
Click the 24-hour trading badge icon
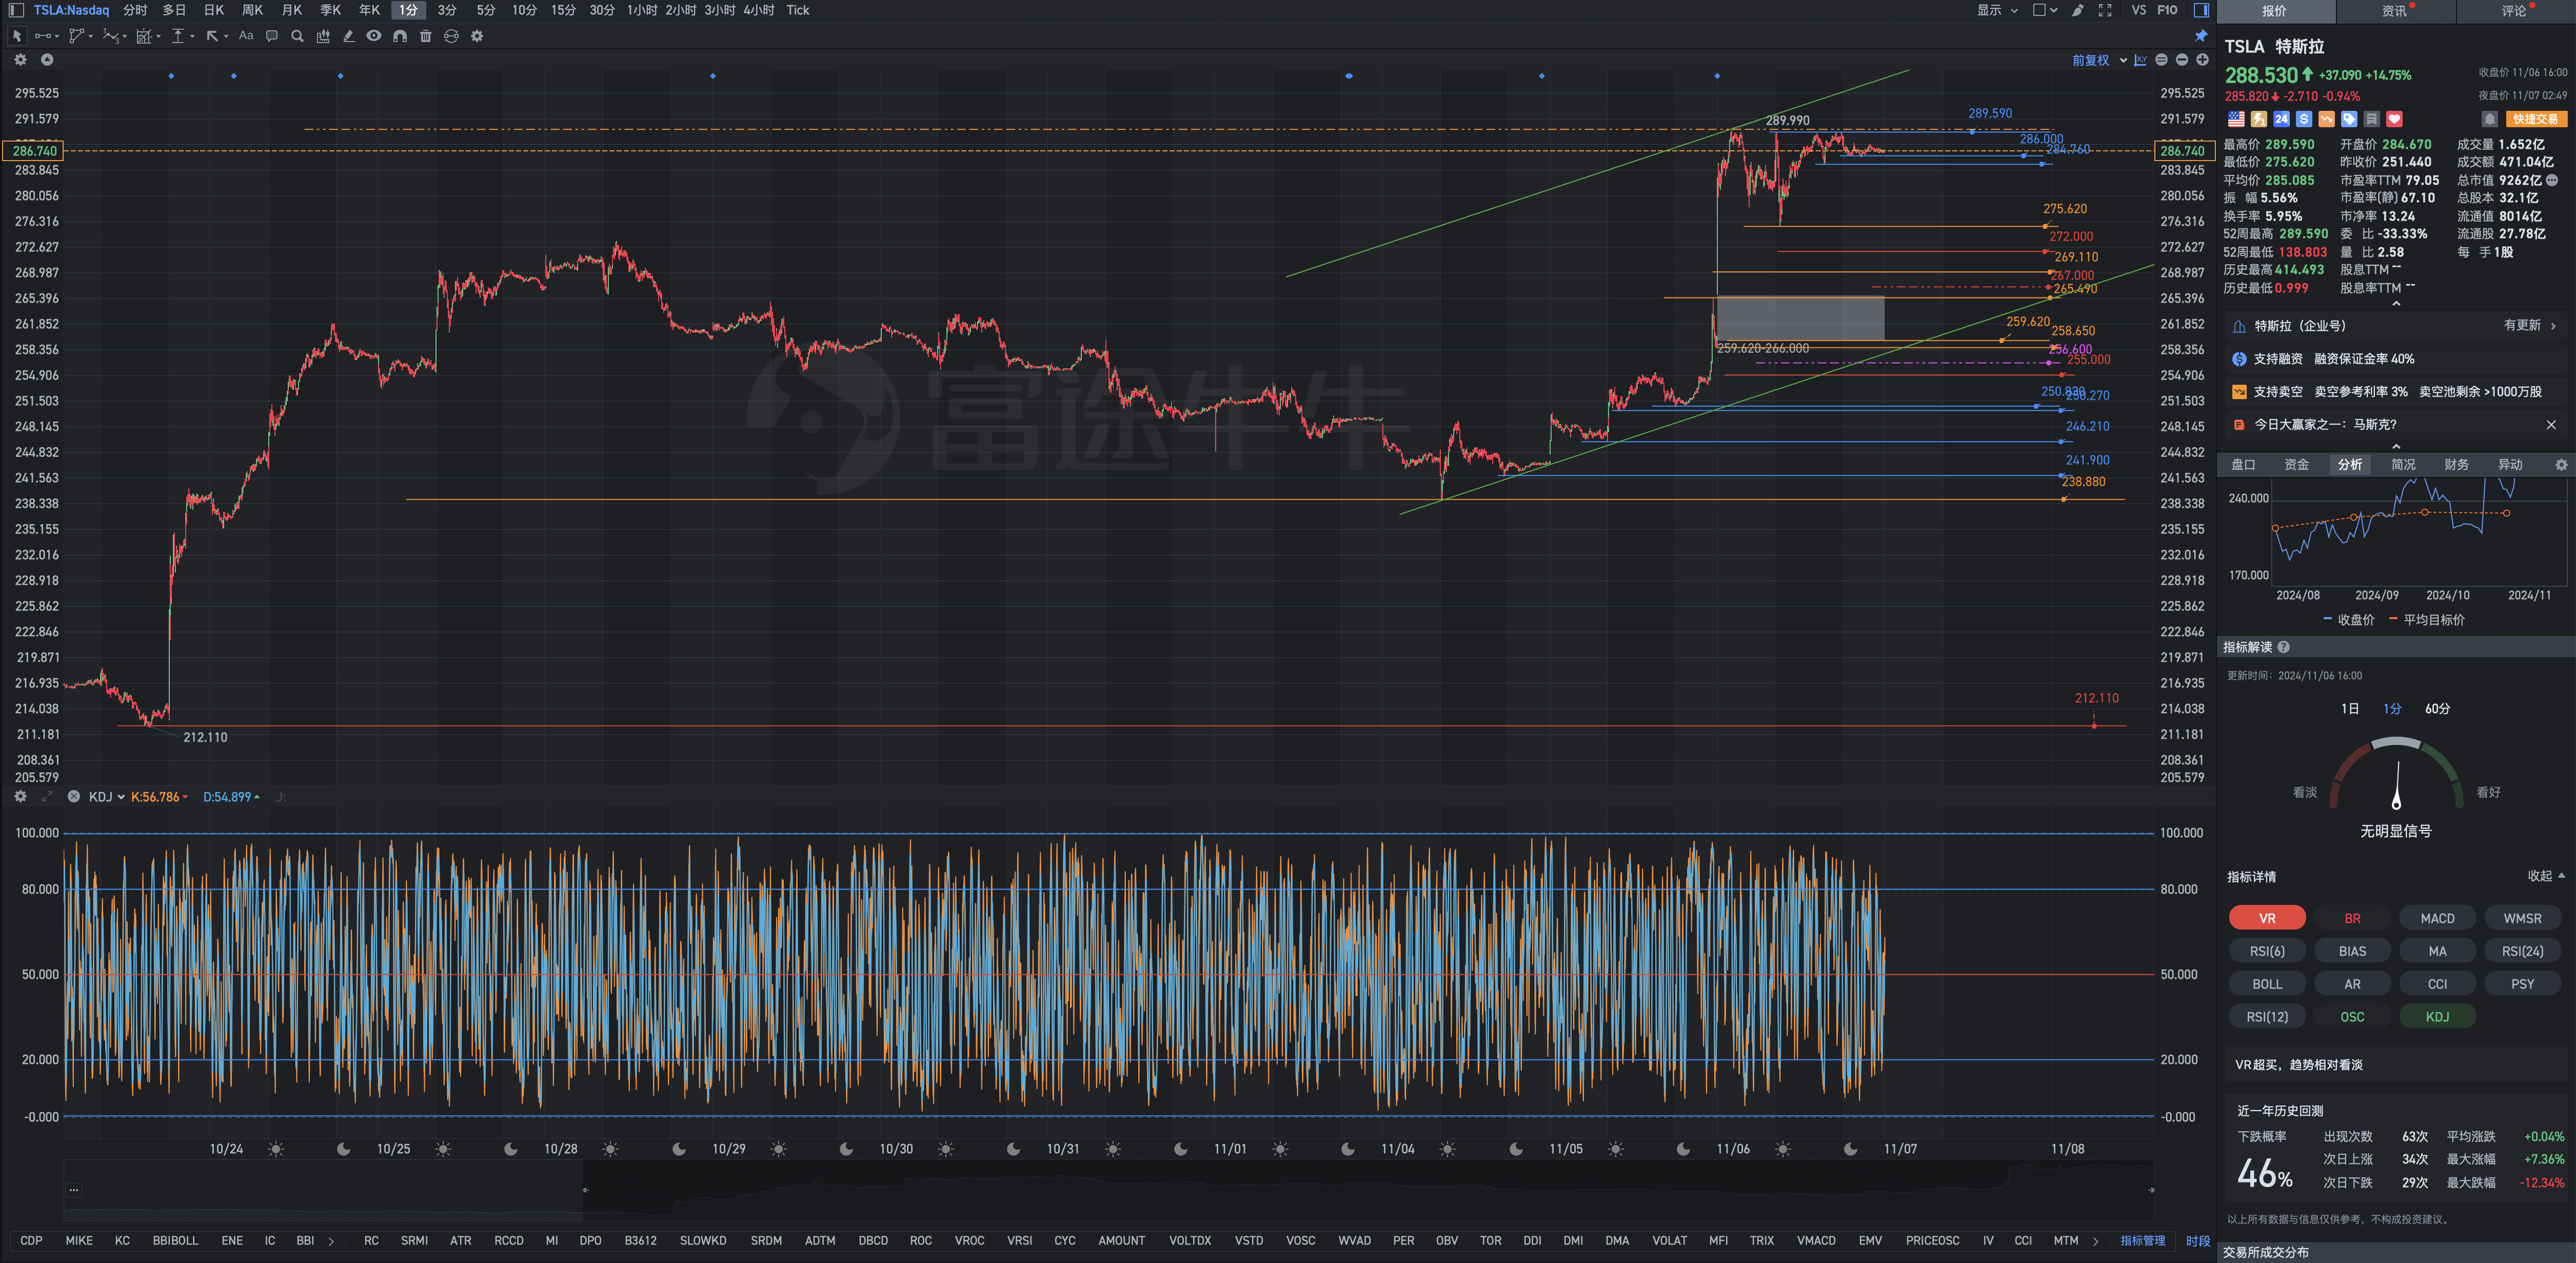2281,119
